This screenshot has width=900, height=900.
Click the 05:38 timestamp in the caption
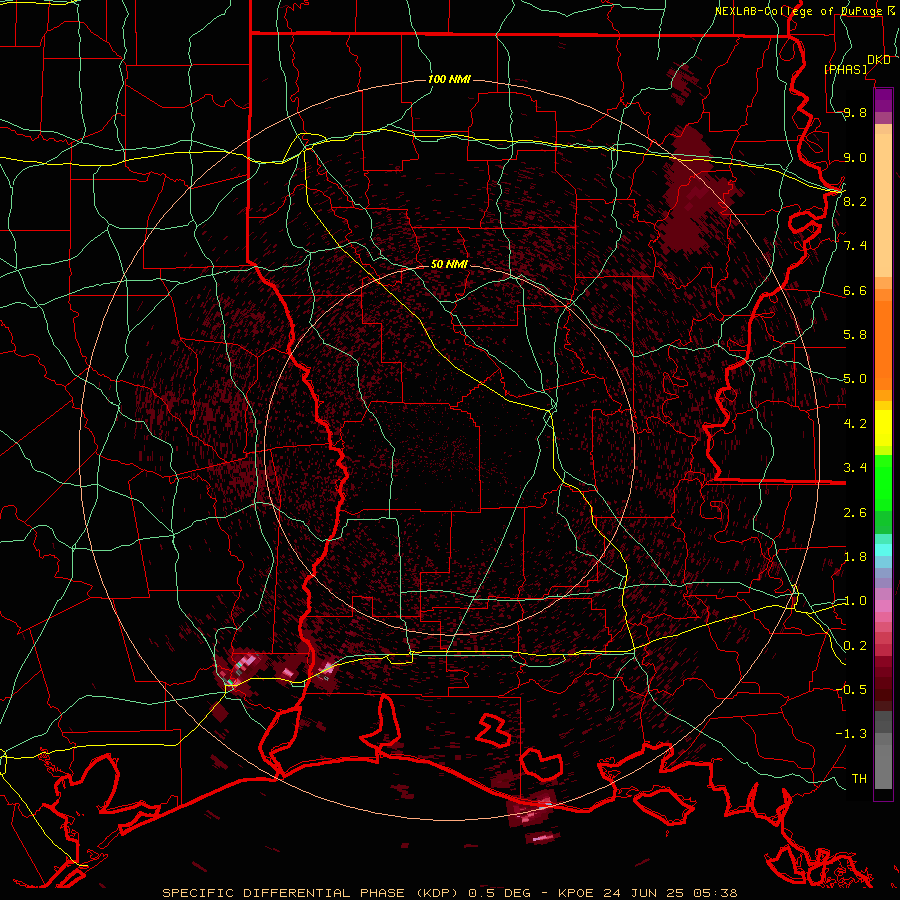pos(717,893)
